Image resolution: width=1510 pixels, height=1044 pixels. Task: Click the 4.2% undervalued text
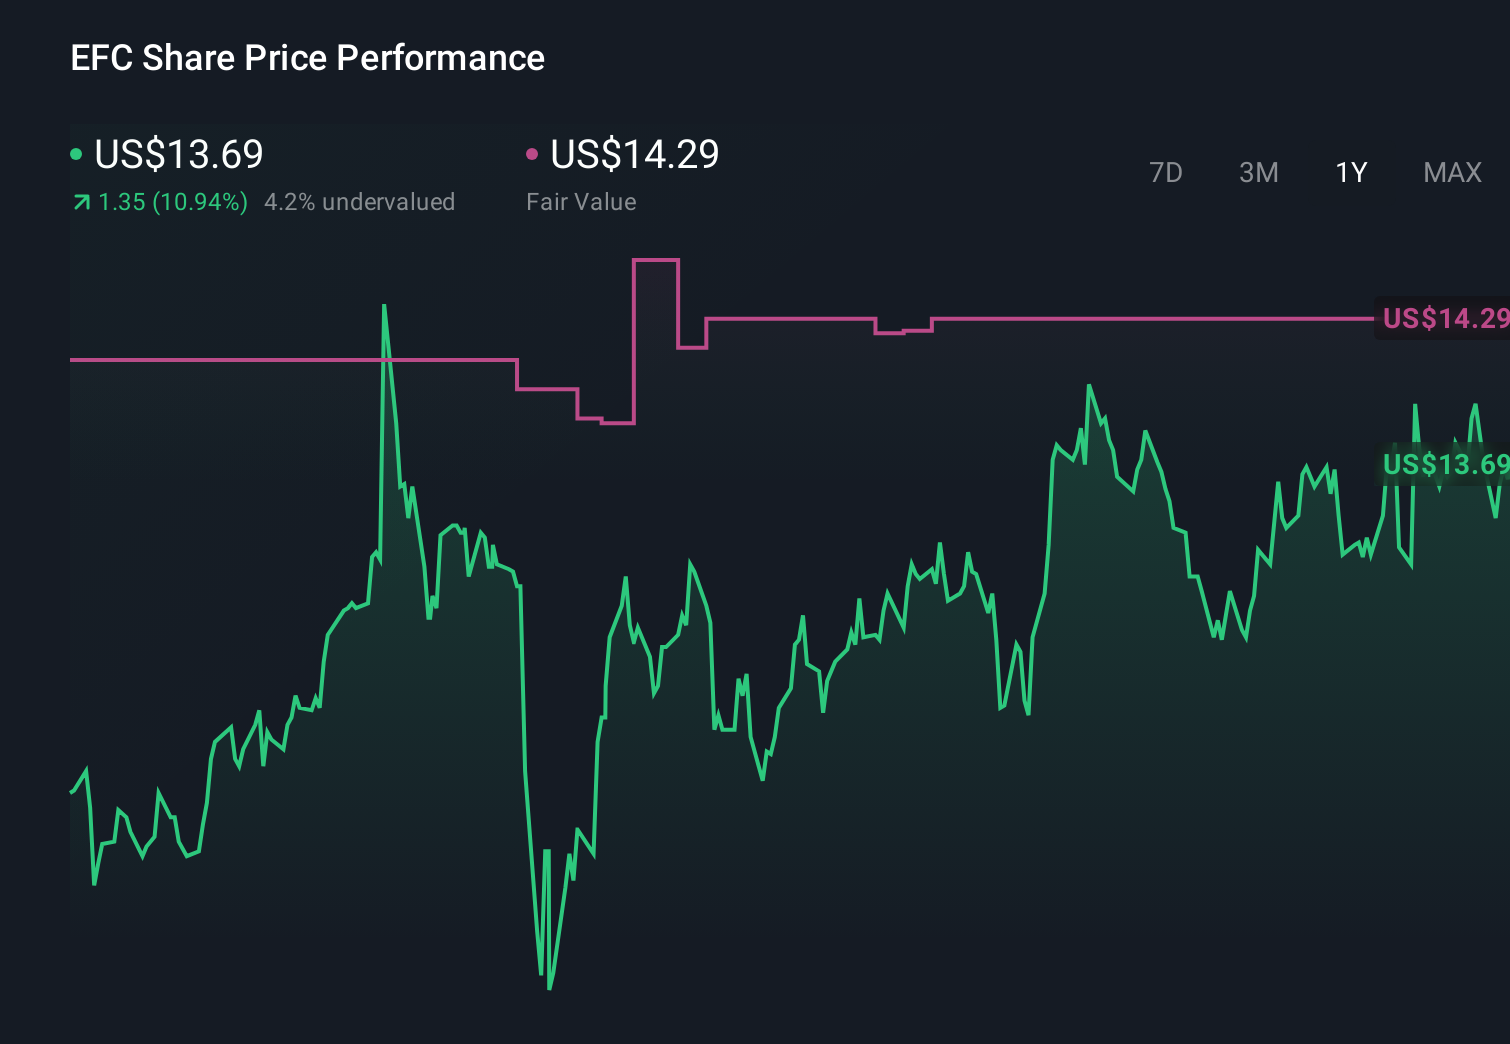point(360,201)
